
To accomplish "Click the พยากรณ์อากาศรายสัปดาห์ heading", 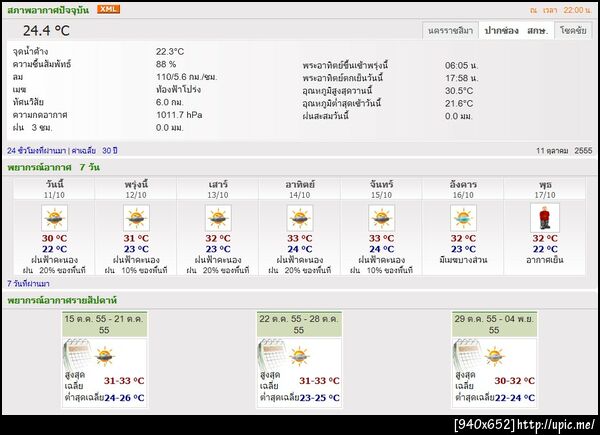I will point(62,301).
